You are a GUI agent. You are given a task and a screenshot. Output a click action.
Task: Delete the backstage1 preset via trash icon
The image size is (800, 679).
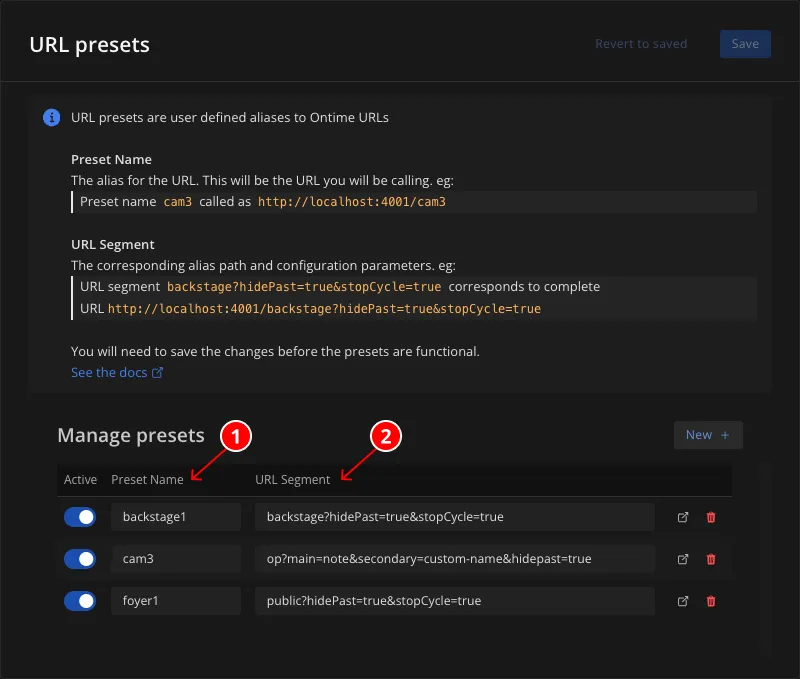point(711,517)
